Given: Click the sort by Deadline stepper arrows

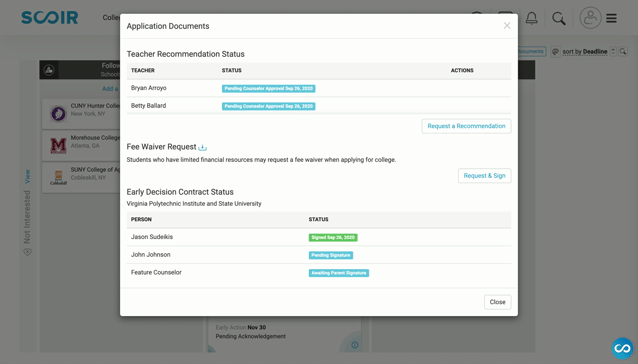Looking at the screenshot, I should pyautogui.click(x=613, y=52).
